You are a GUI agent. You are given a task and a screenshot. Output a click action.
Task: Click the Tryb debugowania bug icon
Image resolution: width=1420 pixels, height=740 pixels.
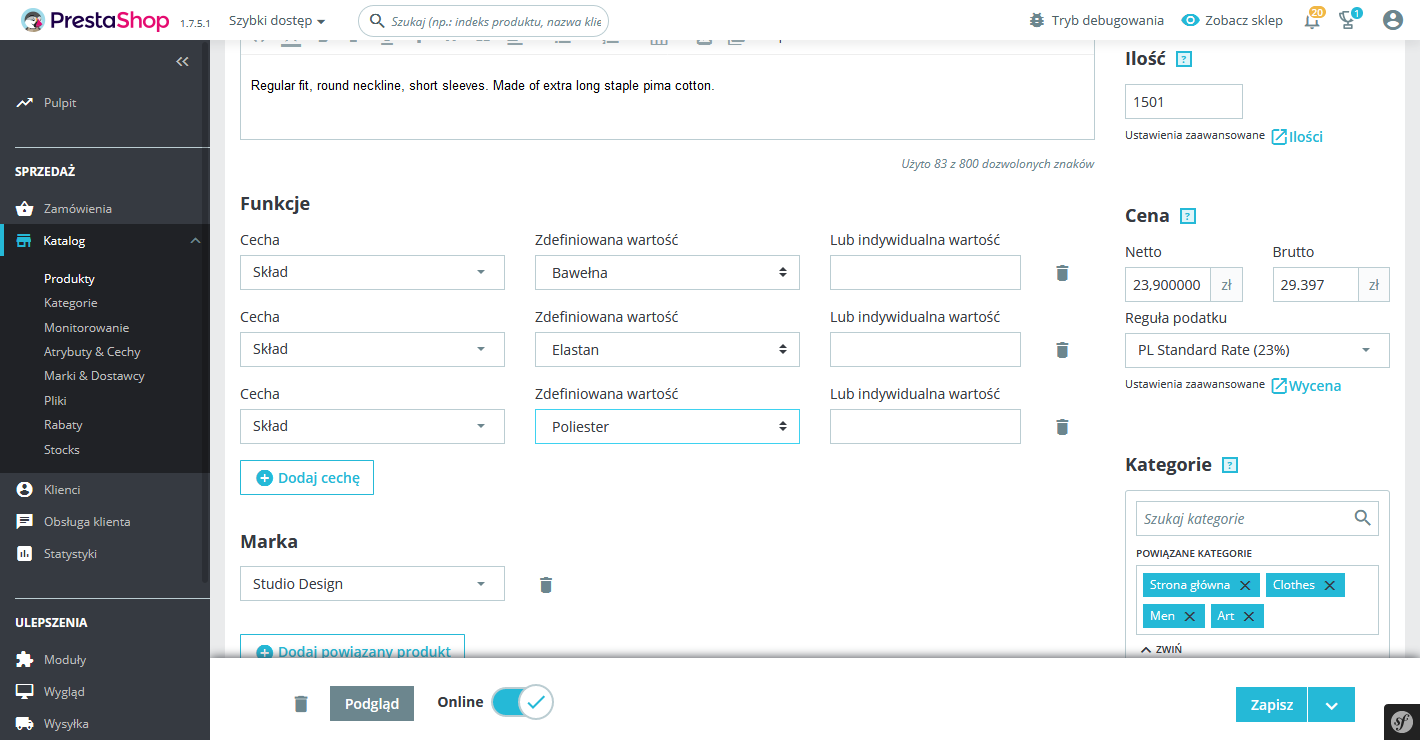click(1038, 19)
